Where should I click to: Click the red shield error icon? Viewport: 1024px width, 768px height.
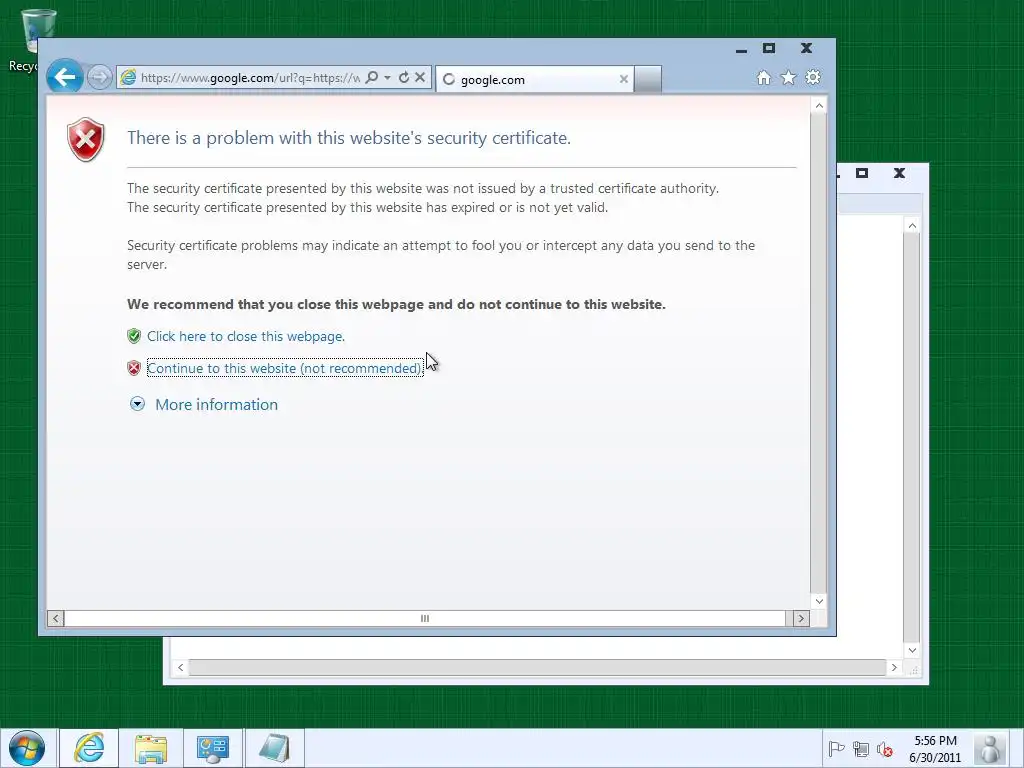click(86, 139)
